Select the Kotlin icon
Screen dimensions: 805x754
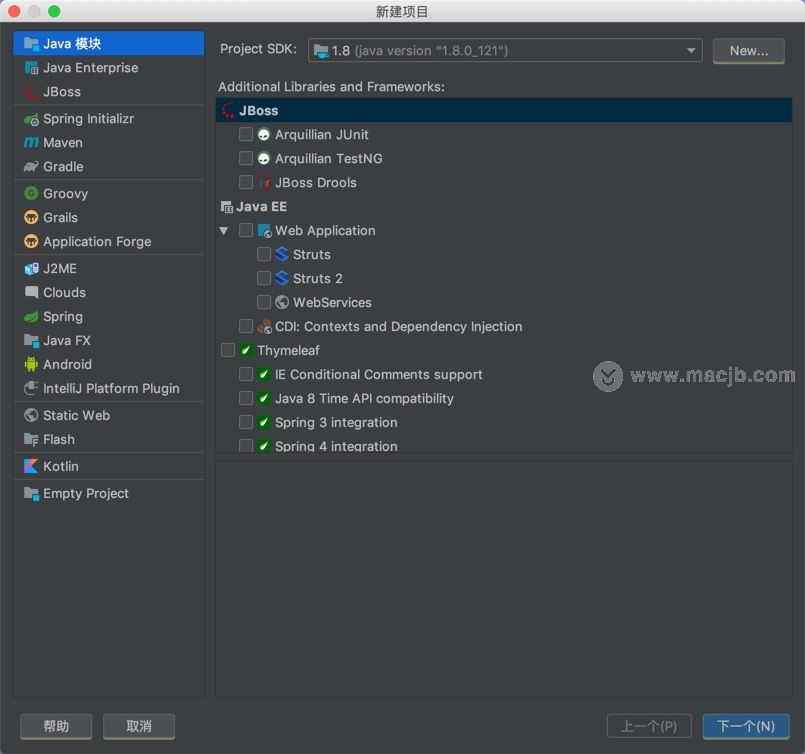click(31, 466)
